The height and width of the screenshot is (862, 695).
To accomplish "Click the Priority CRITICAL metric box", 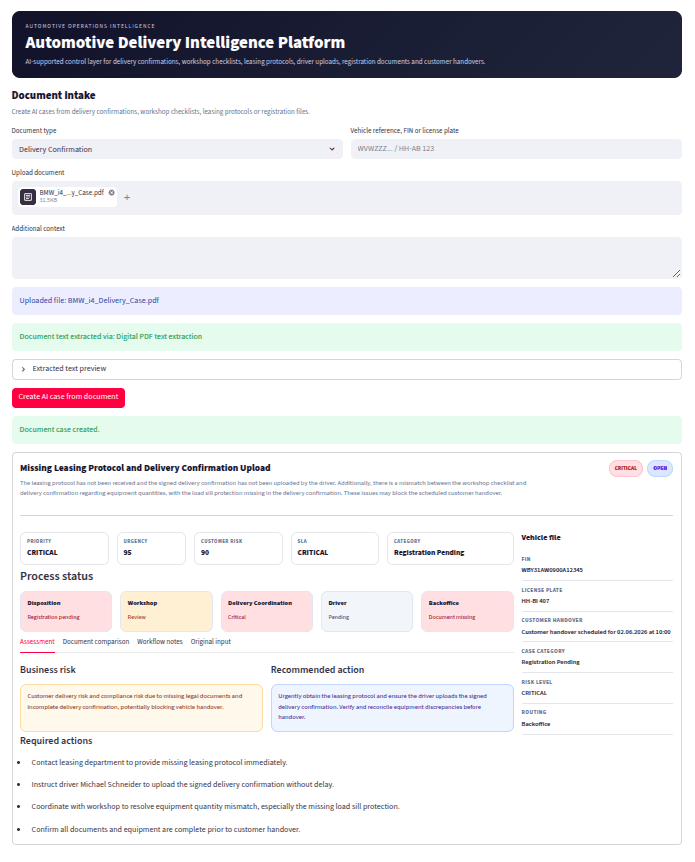I will [64, 548].
